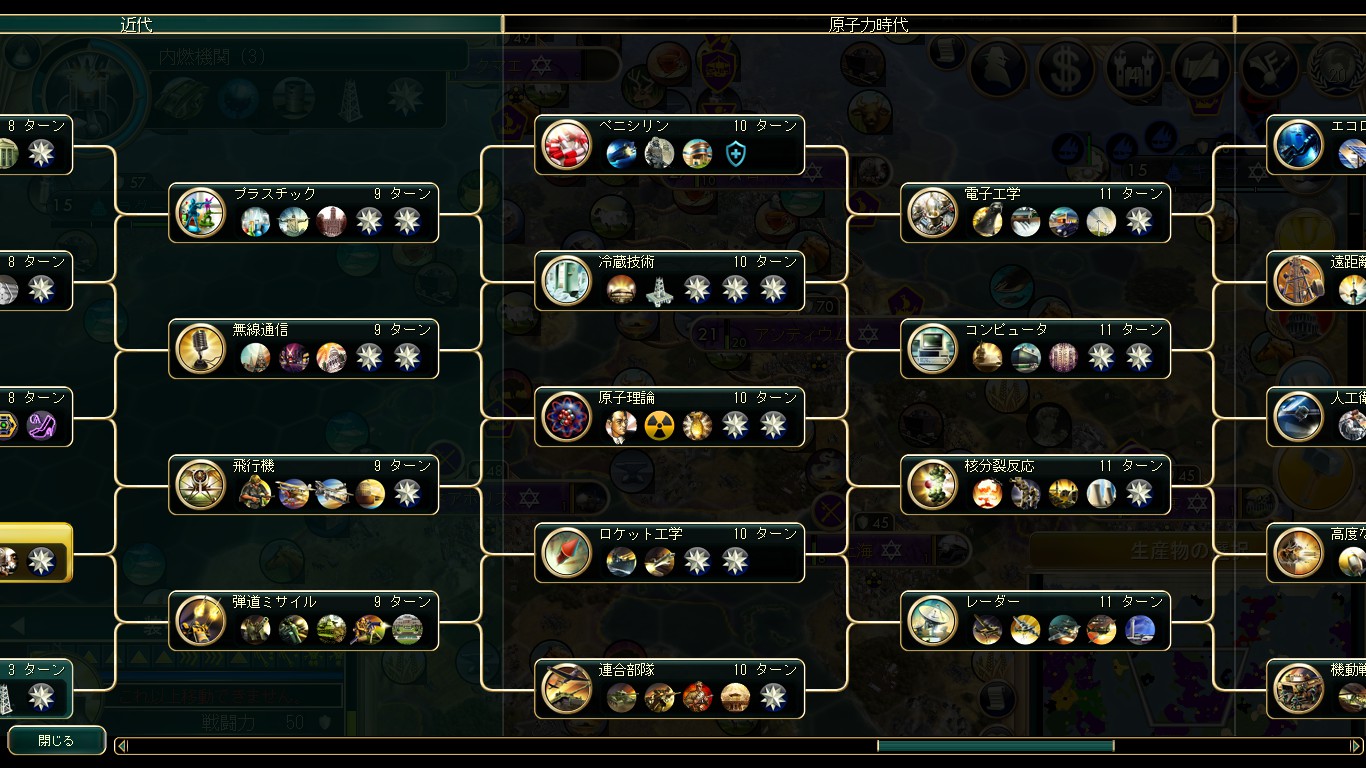The width and height of the screenshot is (1366, 768).
Task: Choose the 無線通信 microphone icon
Action: click(x=201, y=349)
